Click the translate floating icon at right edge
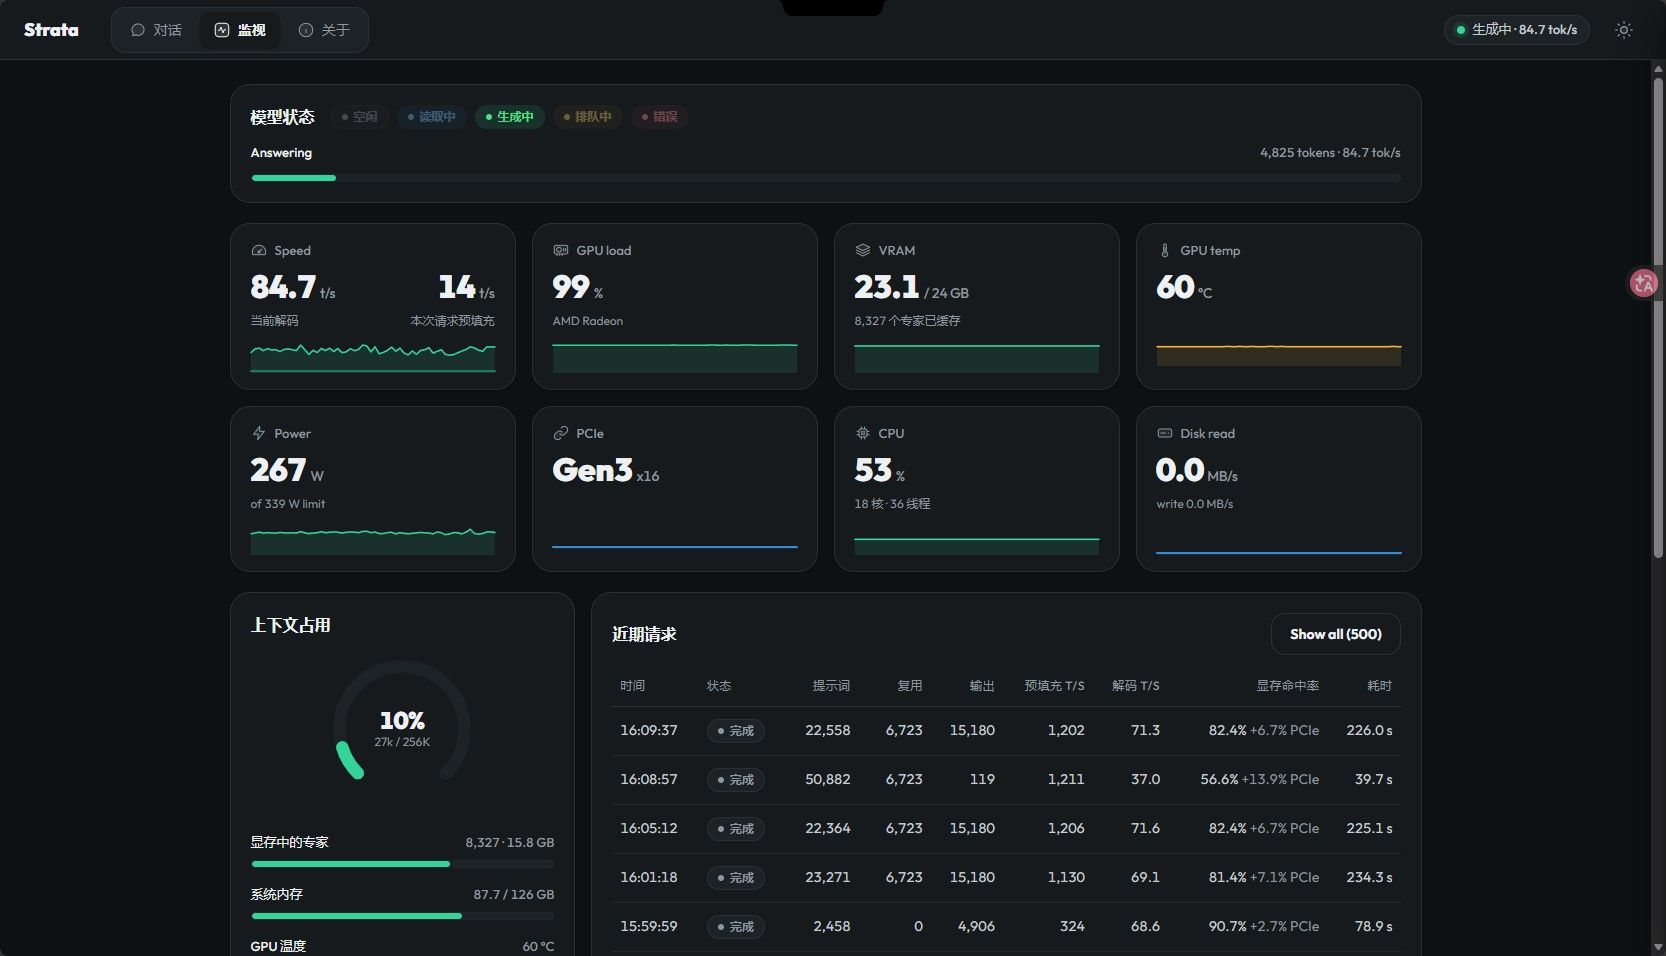The image size is (1666, 956). tap(1644, 283)
